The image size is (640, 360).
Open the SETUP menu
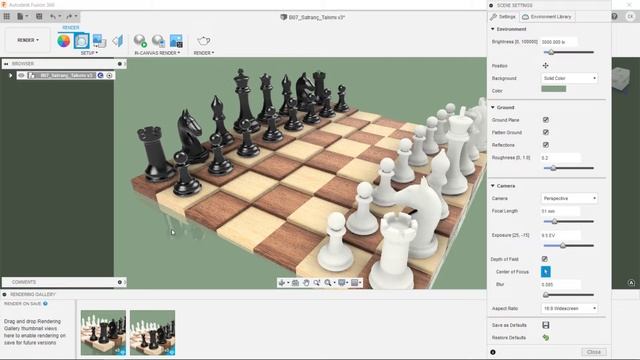pyautogui.click(x=89, y=53)
